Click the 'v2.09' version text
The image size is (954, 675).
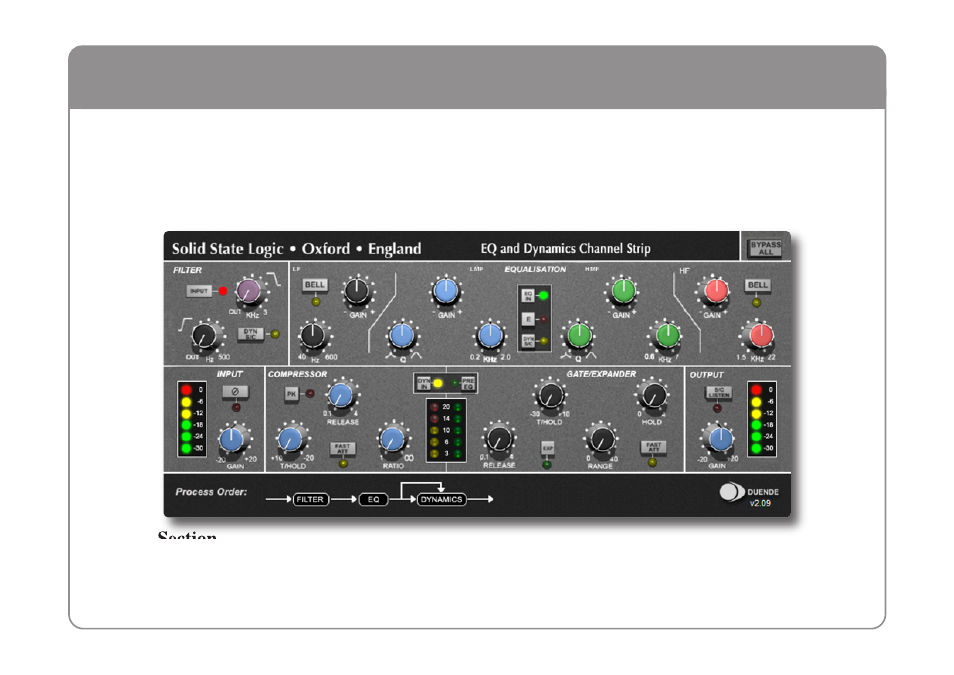[x=760, y=503]
